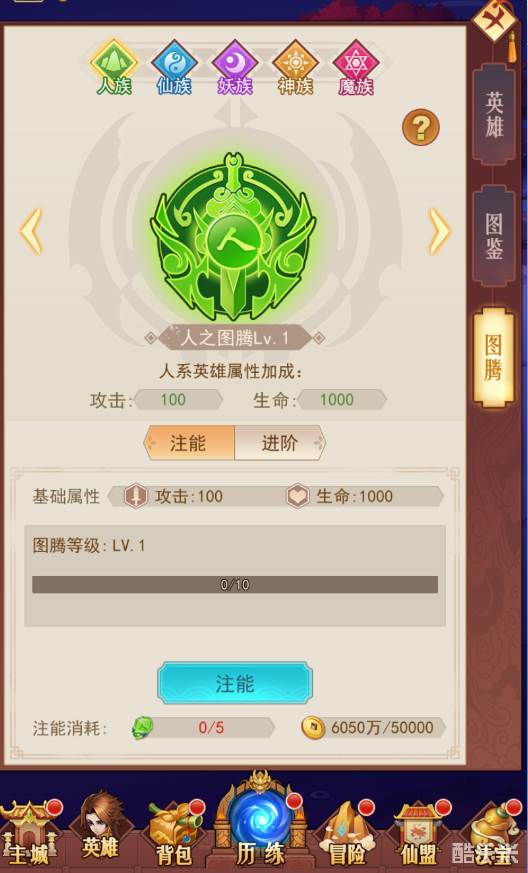Show next totem with right arrow
Image resolution: width=528 pixels, height=873 pixels.
coord(439,231)
